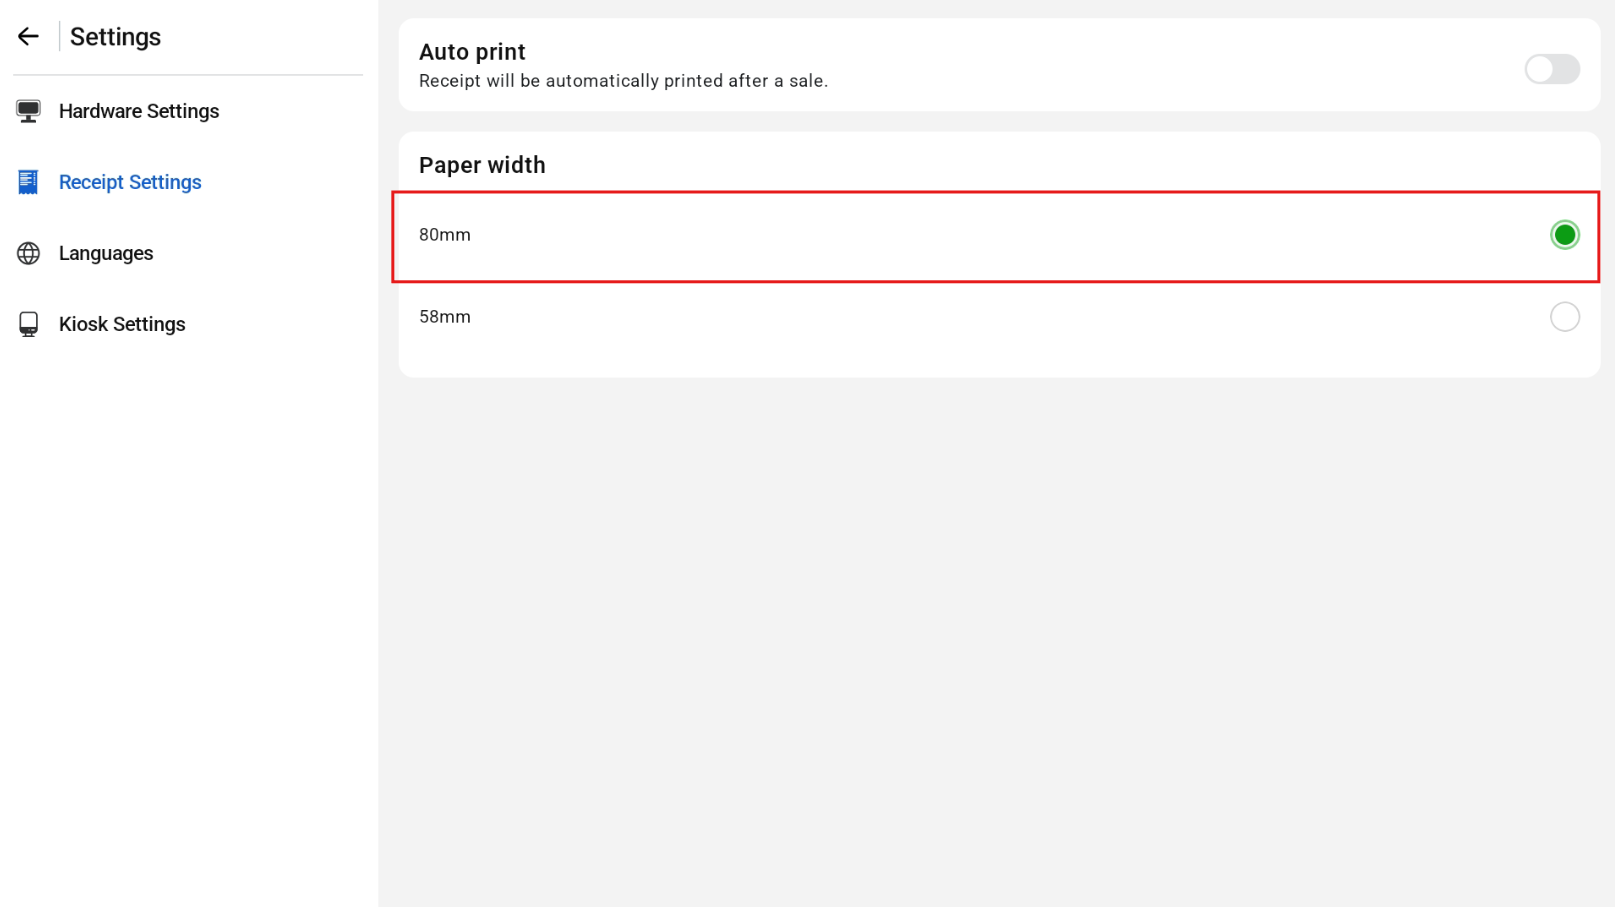Click the Settings page title
Image resolution: width=1615 pixels, height=907 pixels.
115,37
